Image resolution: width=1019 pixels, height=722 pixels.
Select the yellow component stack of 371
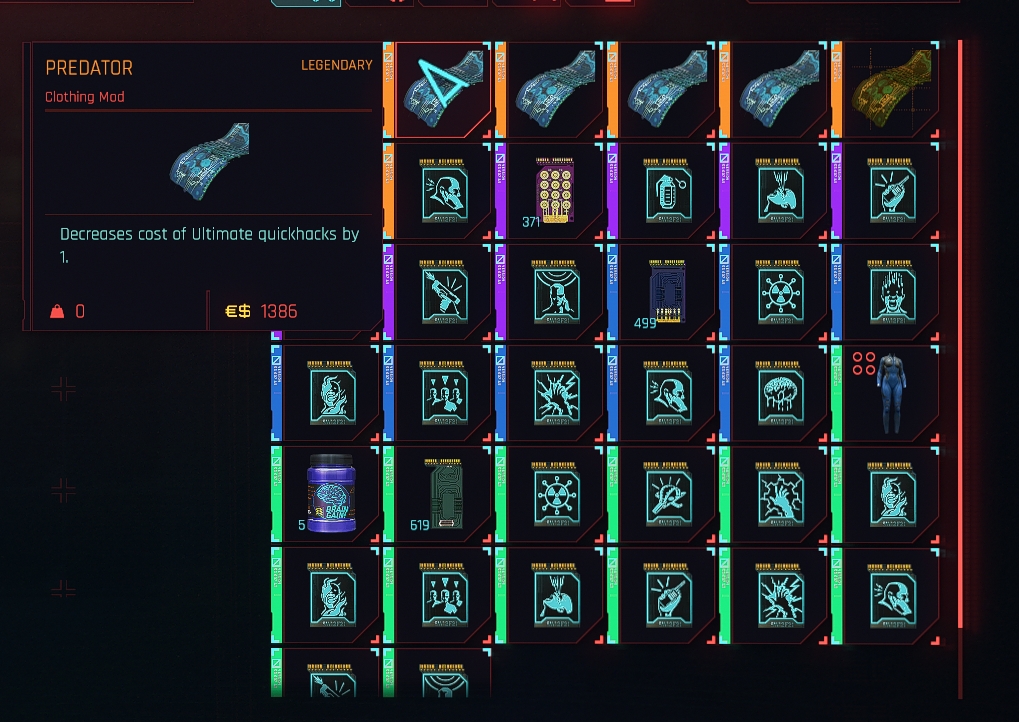(554, 190)
